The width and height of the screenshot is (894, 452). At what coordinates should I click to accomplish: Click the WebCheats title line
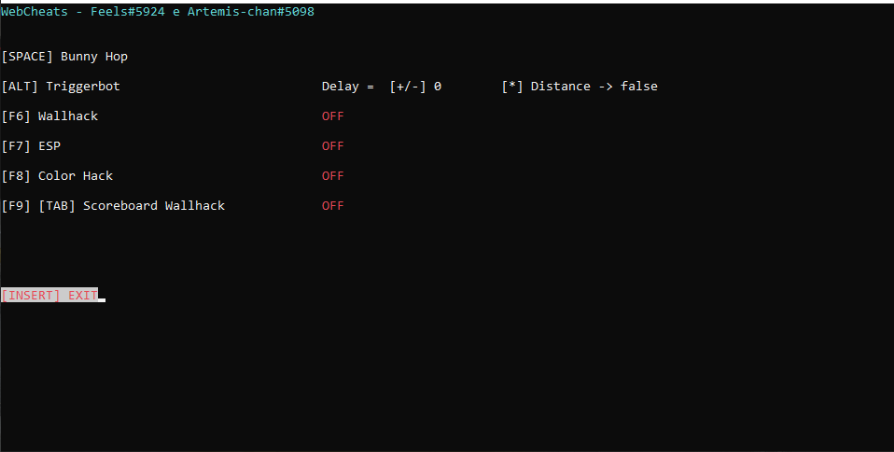click(157, 12)
